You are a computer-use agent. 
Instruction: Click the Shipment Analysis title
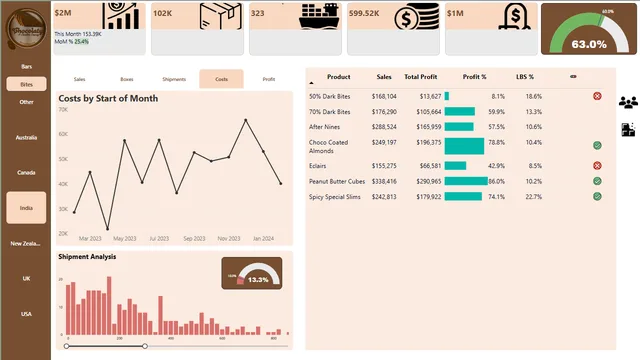(87, 257)
